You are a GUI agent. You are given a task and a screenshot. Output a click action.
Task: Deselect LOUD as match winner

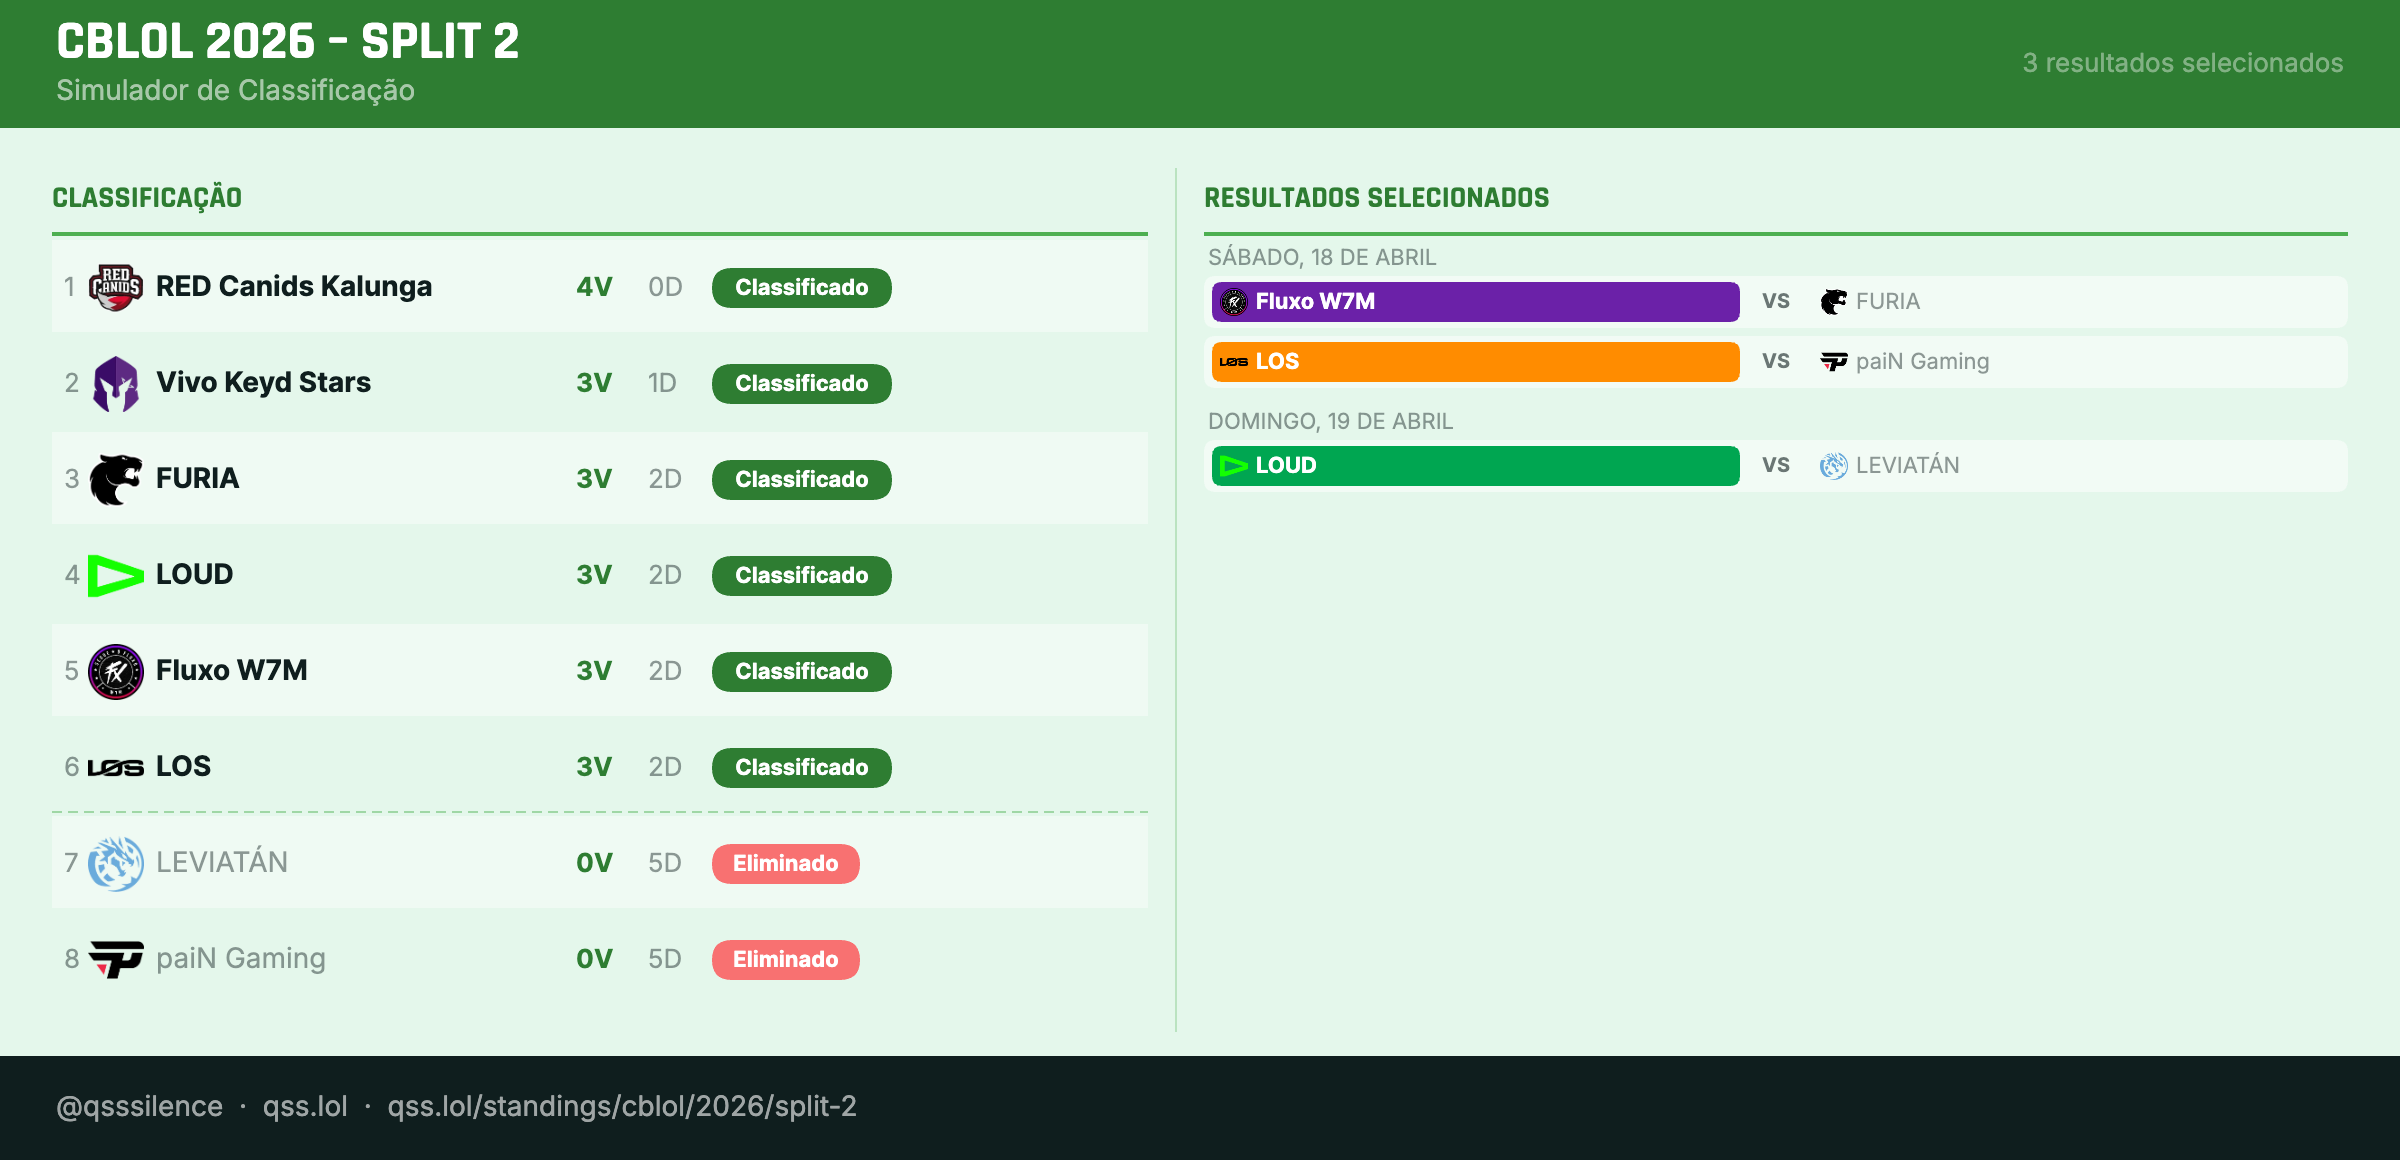1475,466
